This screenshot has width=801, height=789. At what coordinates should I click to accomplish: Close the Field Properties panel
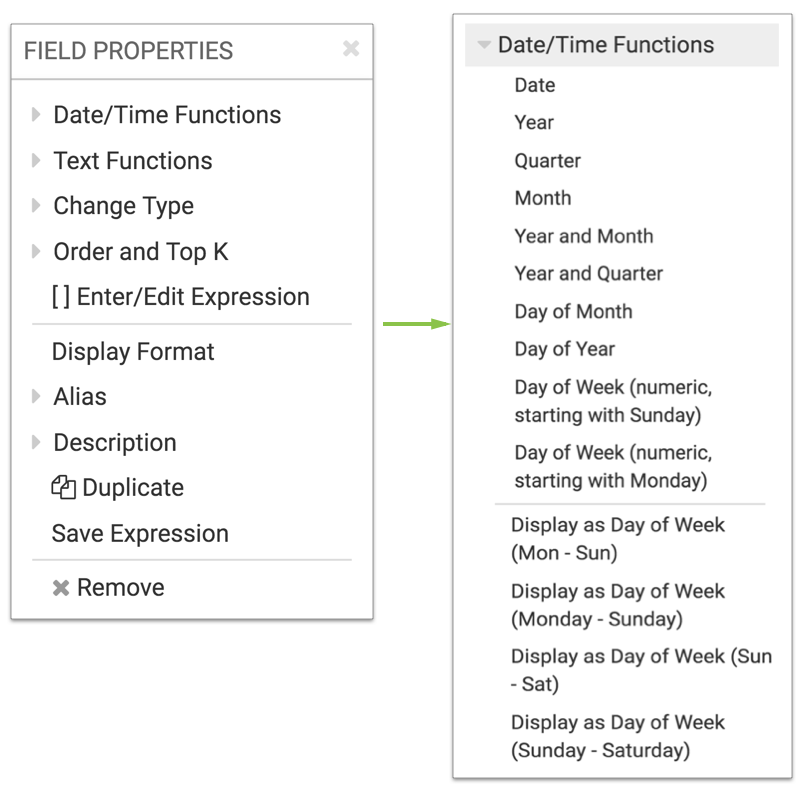tap(350, 49)
